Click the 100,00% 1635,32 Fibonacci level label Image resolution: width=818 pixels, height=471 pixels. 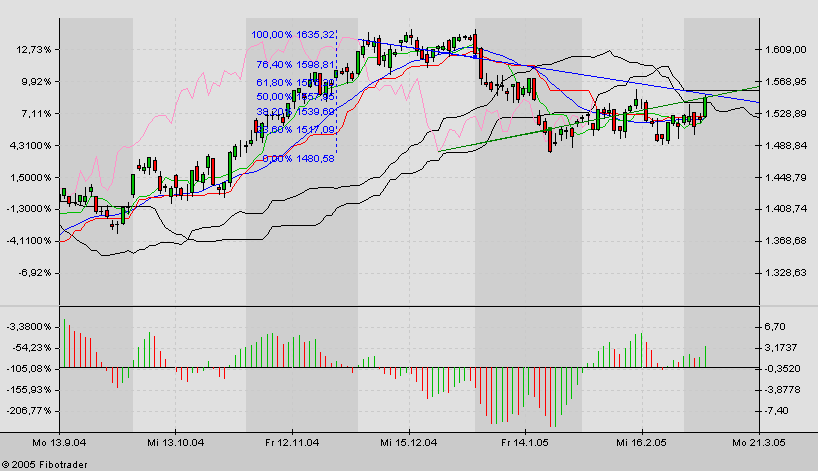(x=293, y=34)
